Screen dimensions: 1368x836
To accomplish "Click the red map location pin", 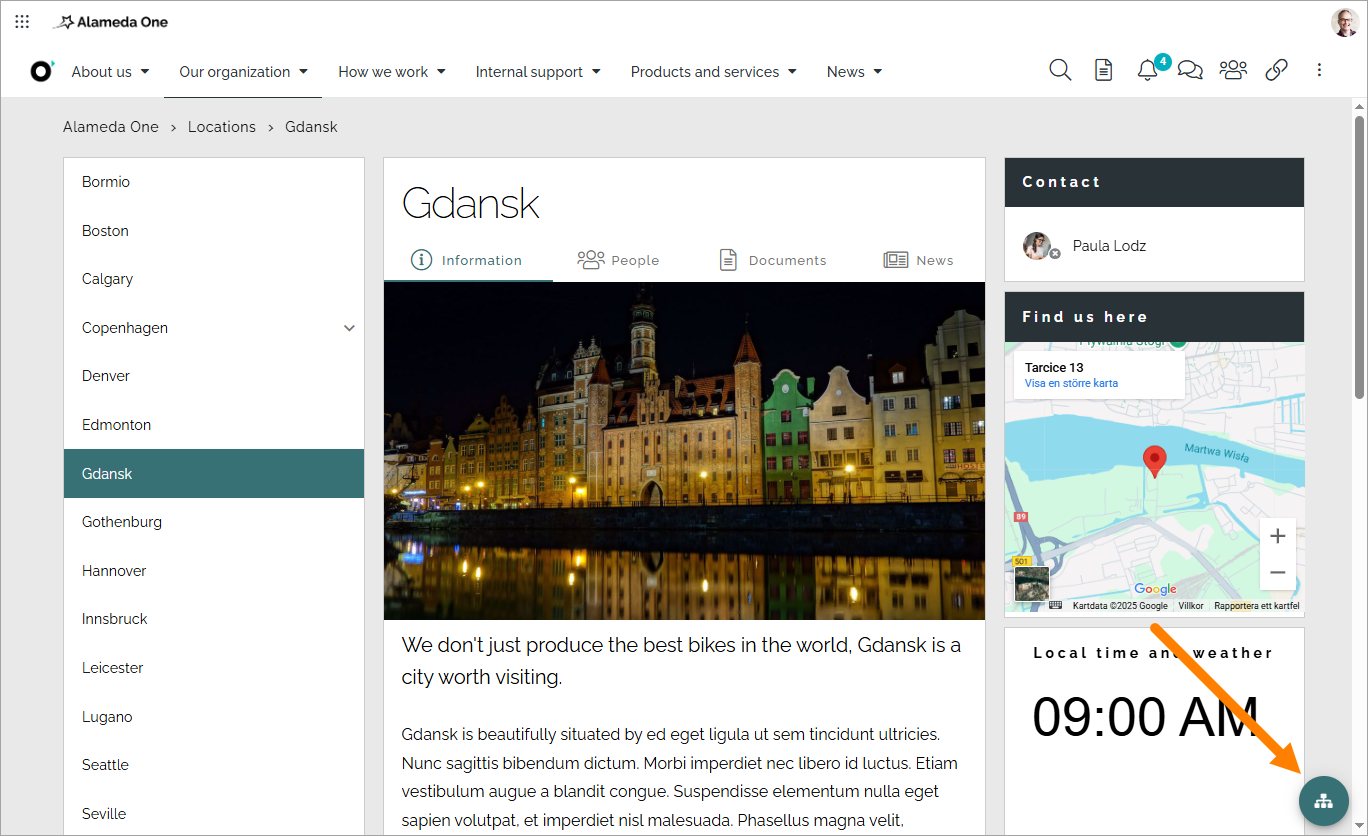I will click(x=1155, y=461).
